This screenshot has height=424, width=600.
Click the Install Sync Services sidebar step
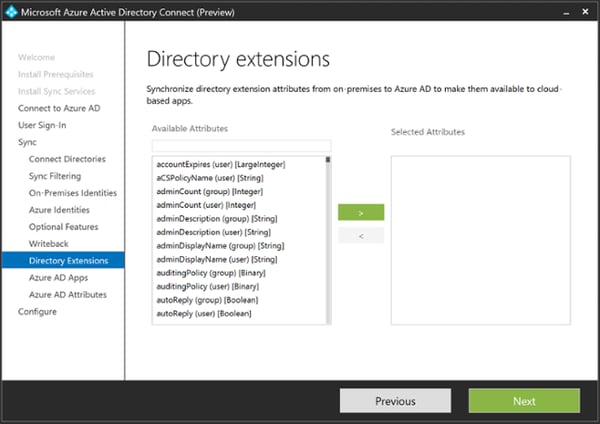pyautogui.click(x=56, y=91)
